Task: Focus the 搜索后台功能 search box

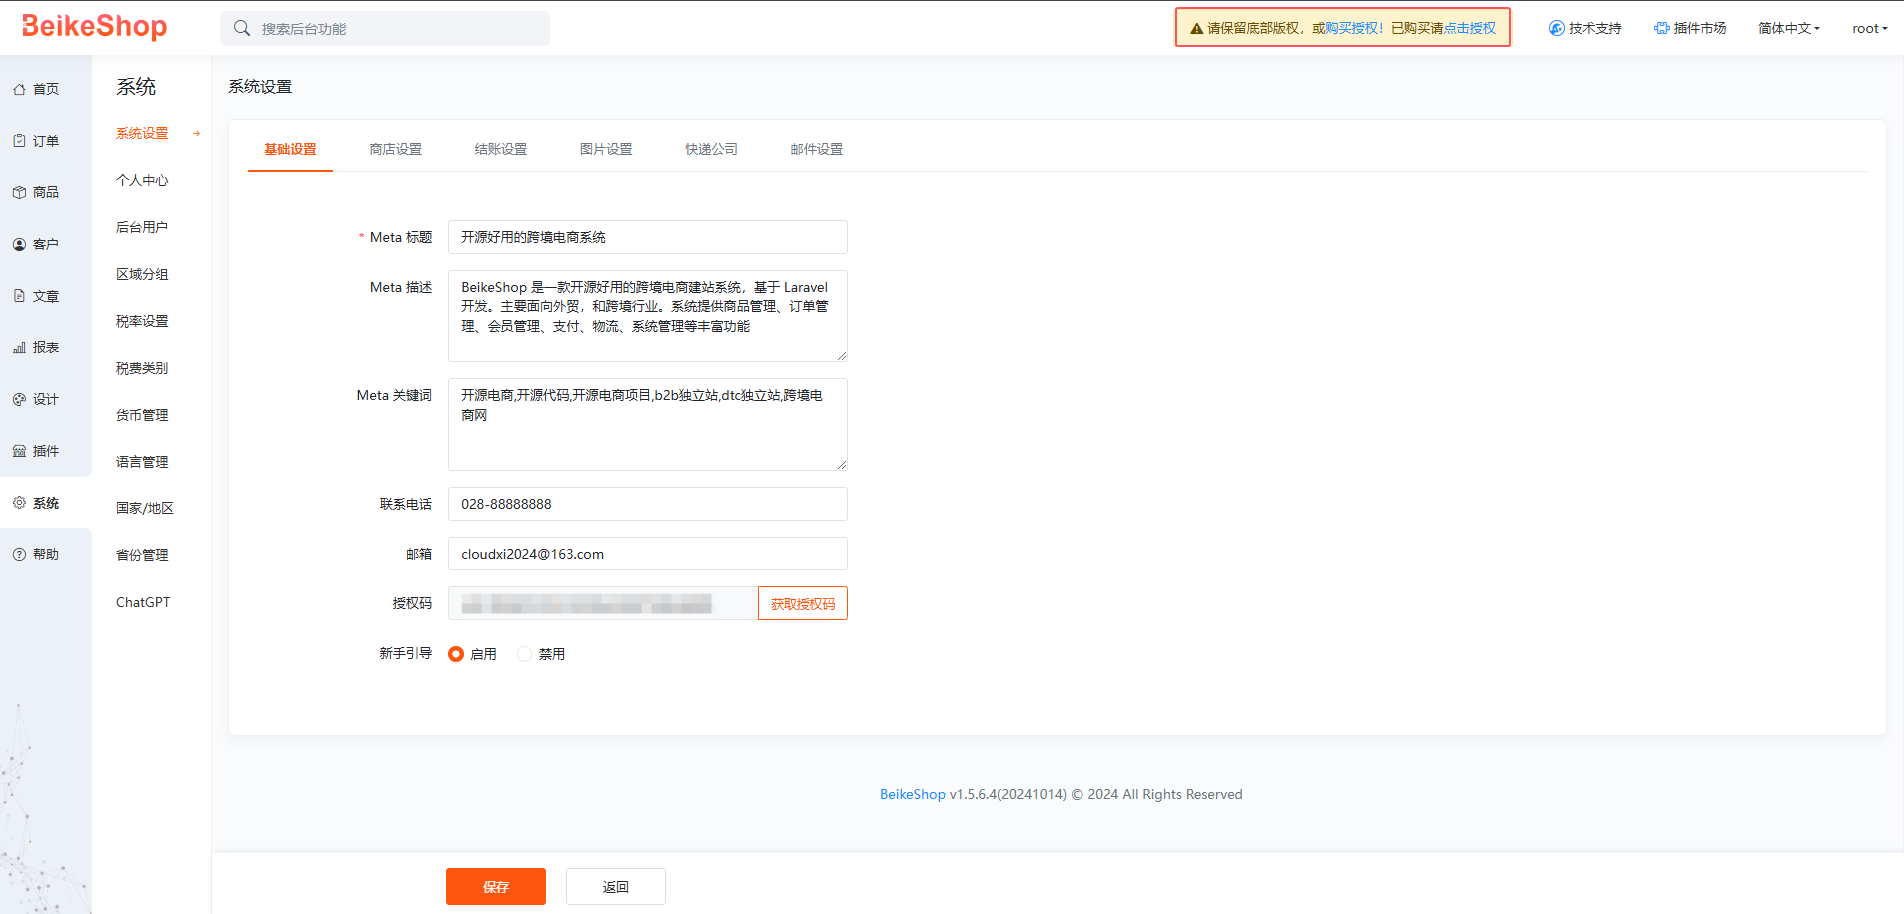Action: [x=385, y=28]
